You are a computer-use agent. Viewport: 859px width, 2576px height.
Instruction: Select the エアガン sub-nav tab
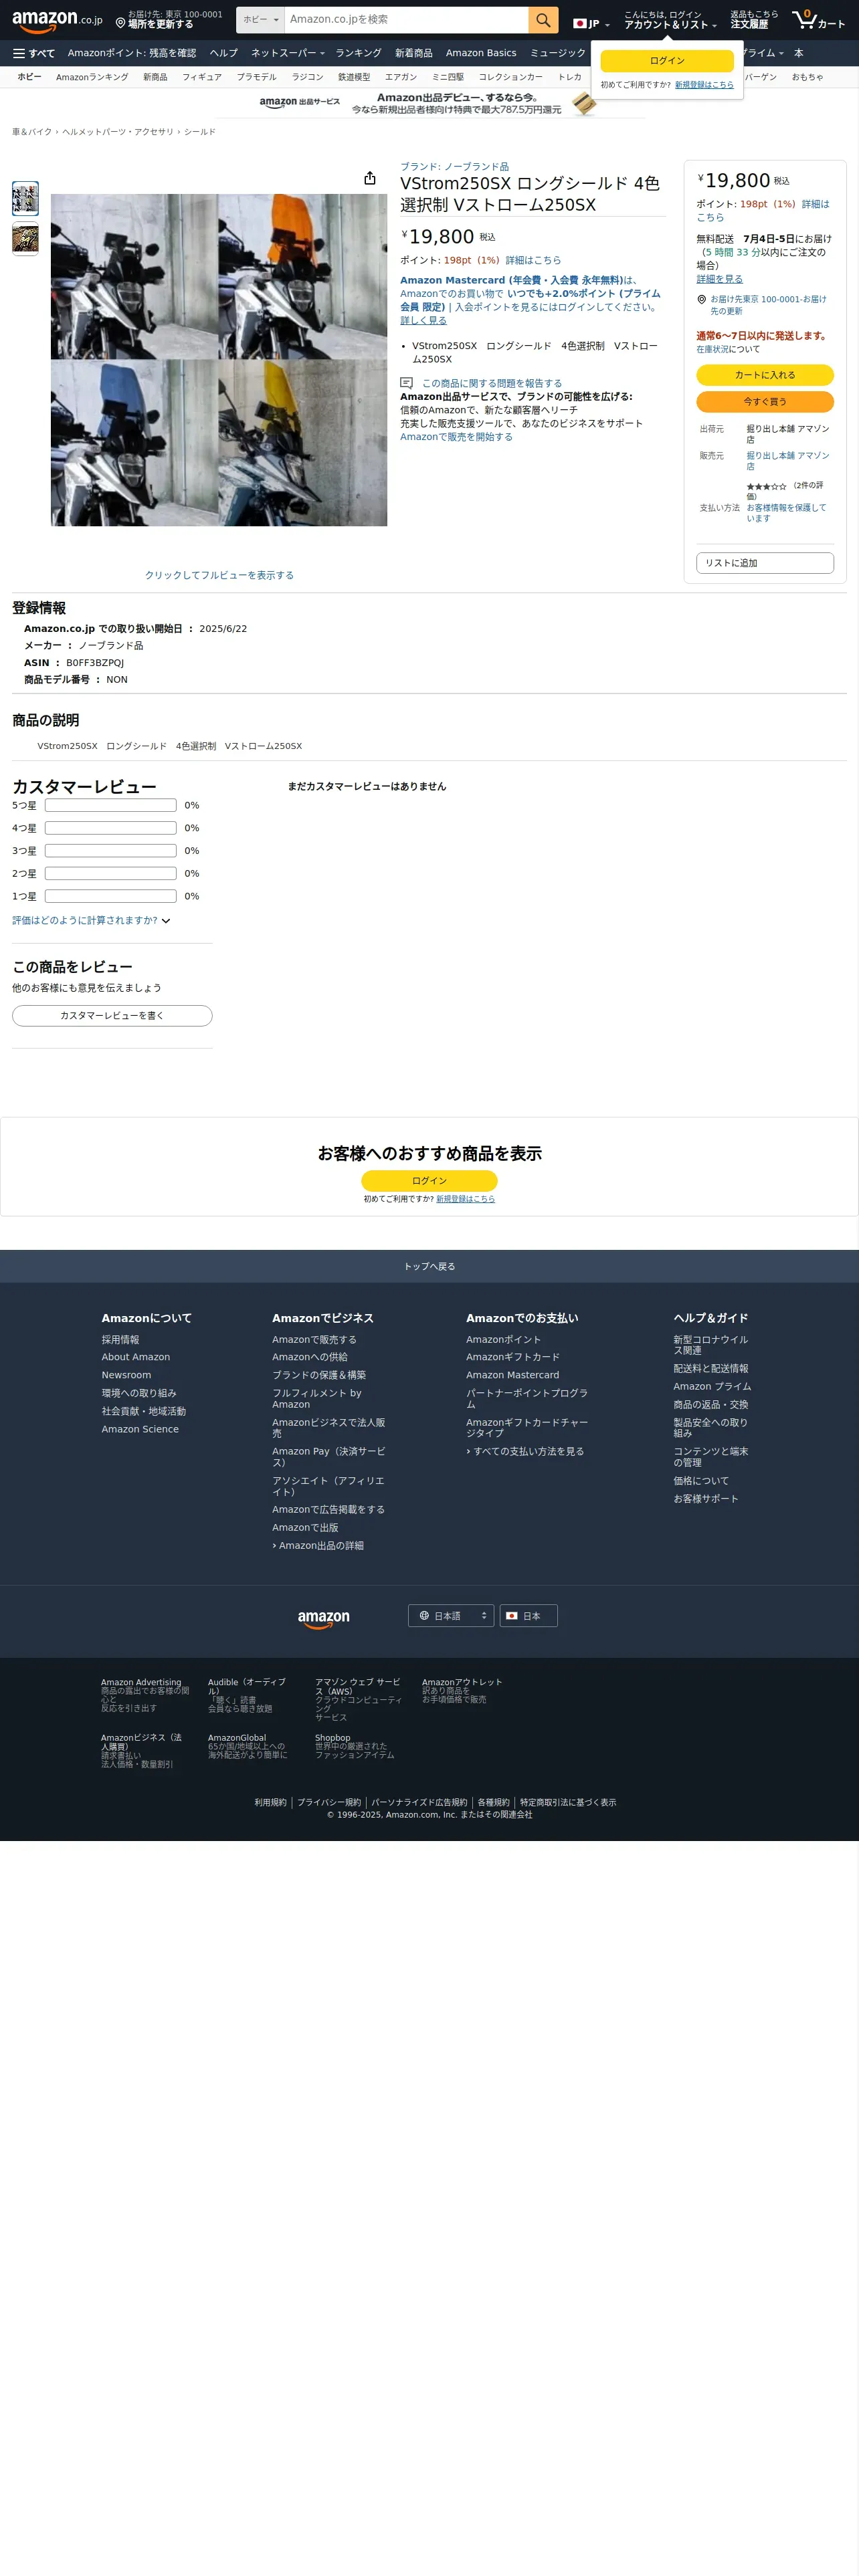(x=401, y=77)
